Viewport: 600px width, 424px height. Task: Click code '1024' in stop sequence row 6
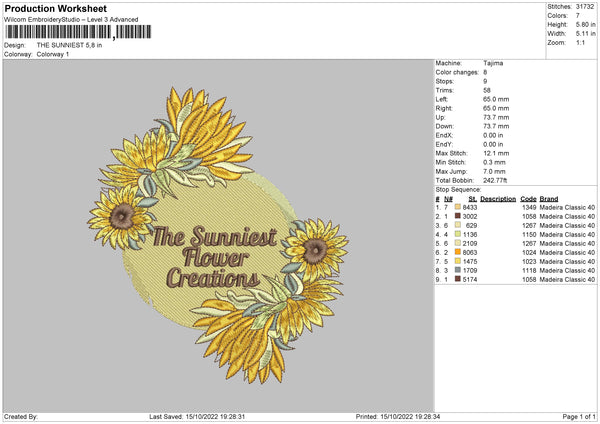pyautogui.click(x=529, y=253)
